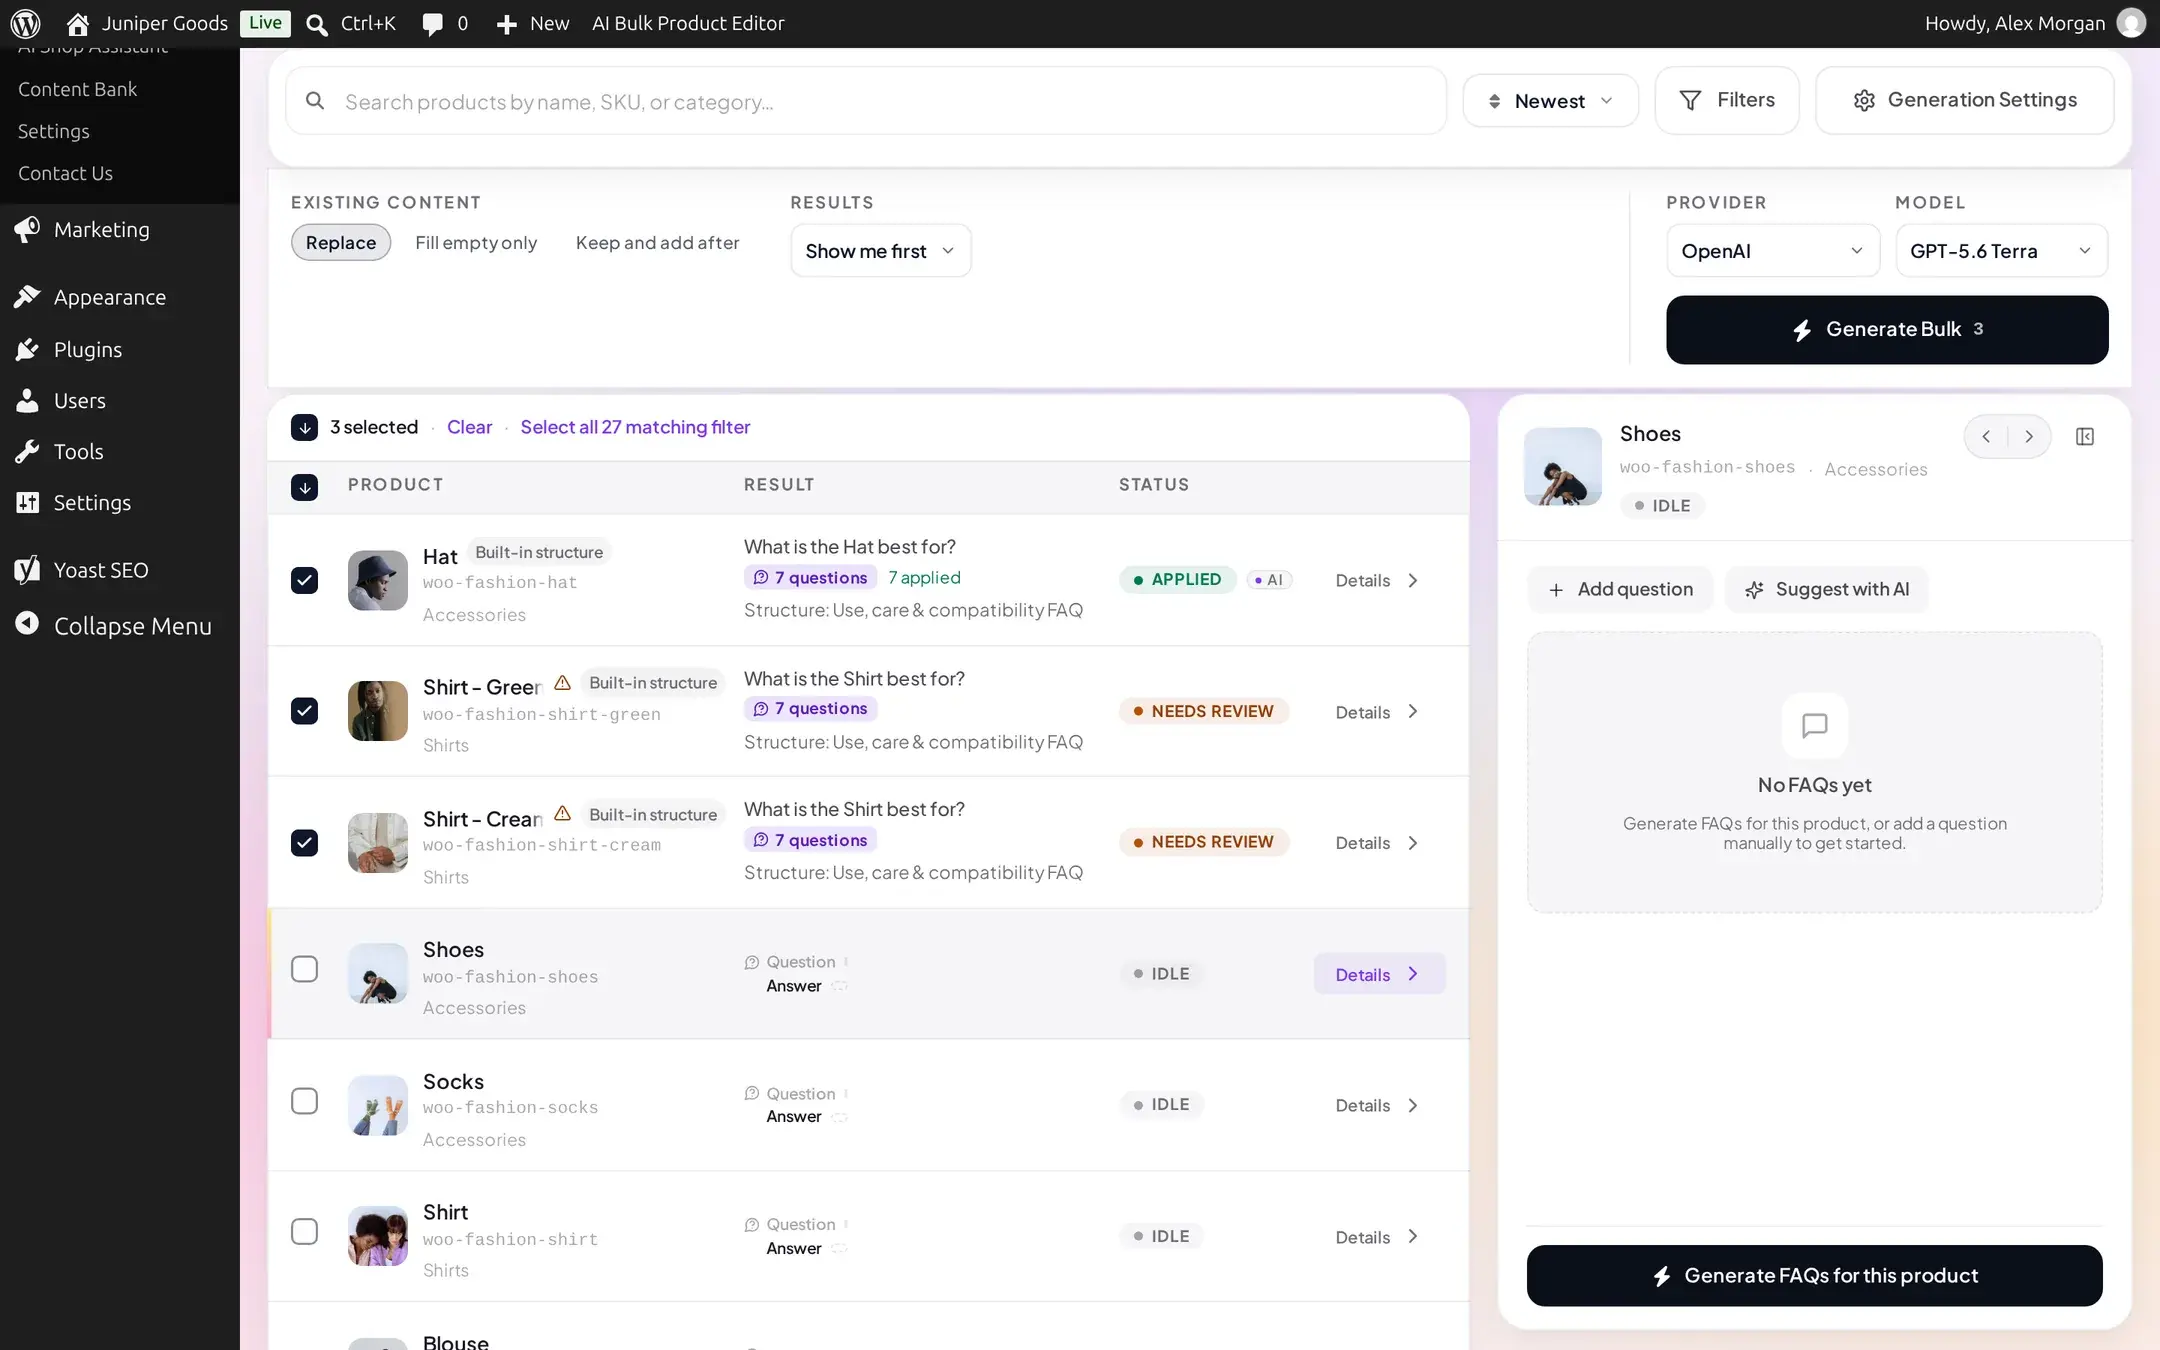Click the Appearance brush icon

[27, 297]
